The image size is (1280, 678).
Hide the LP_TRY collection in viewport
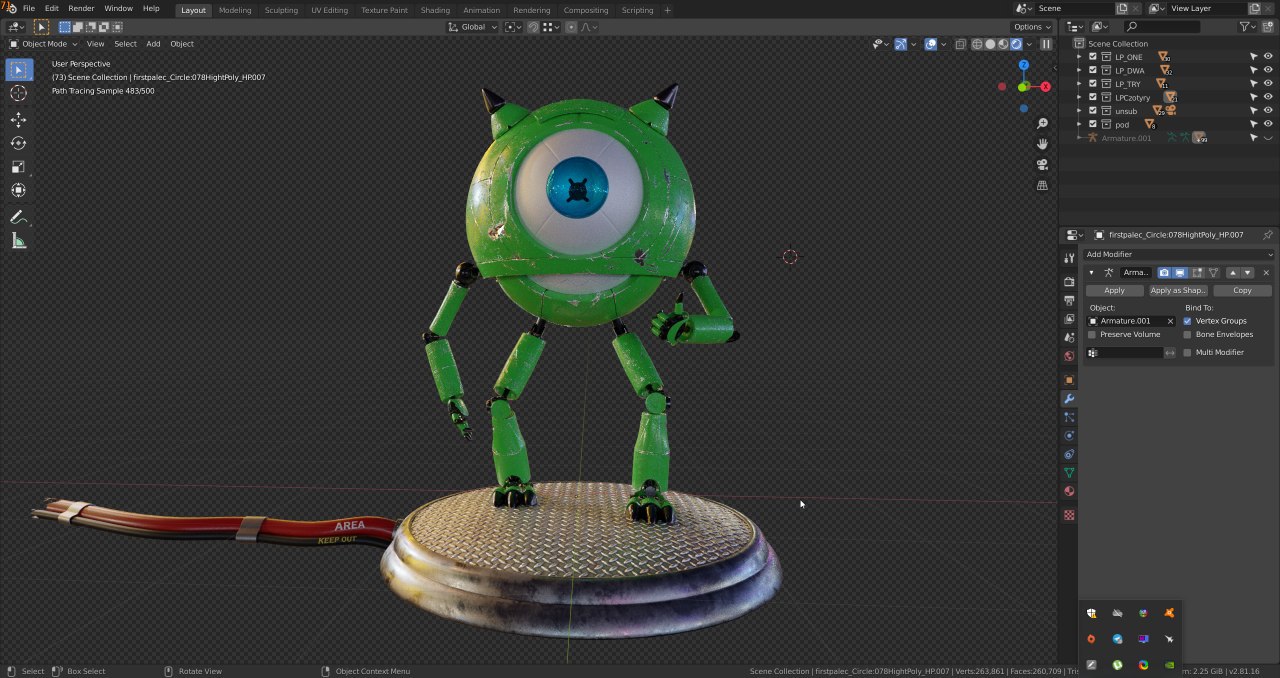[x=1268, y=84]
